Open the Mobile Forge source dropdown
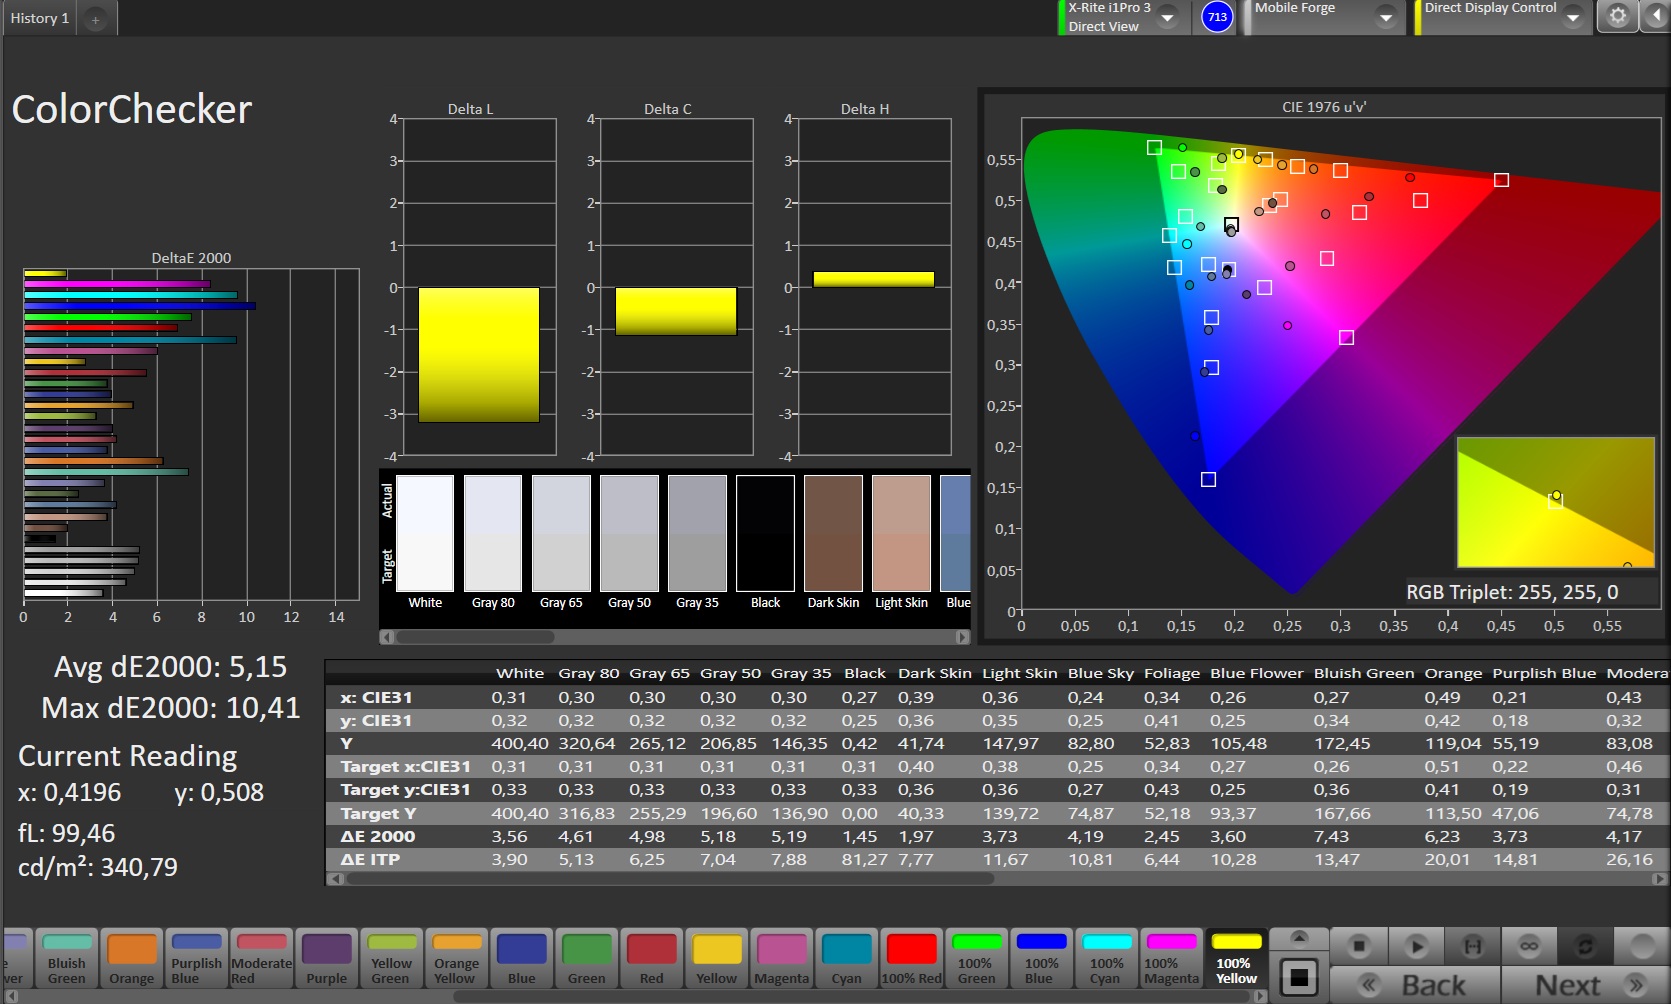This screenshot has width=1671, height=1004. click(1385, 17)
